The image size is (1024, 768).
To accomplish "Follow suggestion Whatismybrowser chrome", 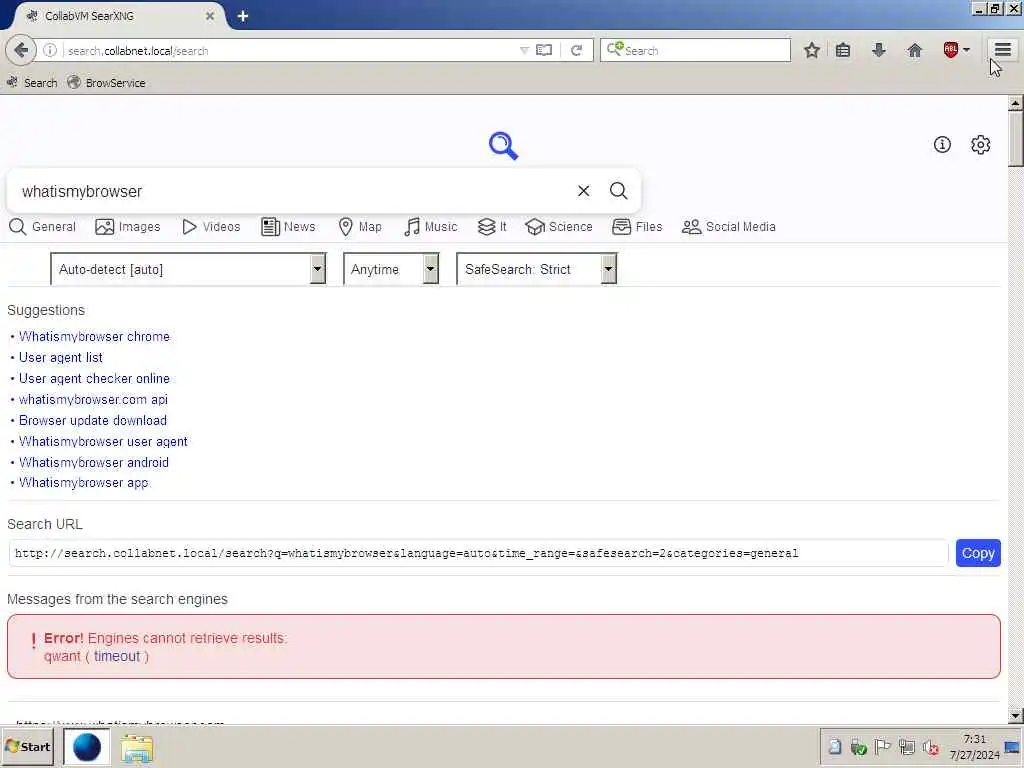I will coord(94,336).
